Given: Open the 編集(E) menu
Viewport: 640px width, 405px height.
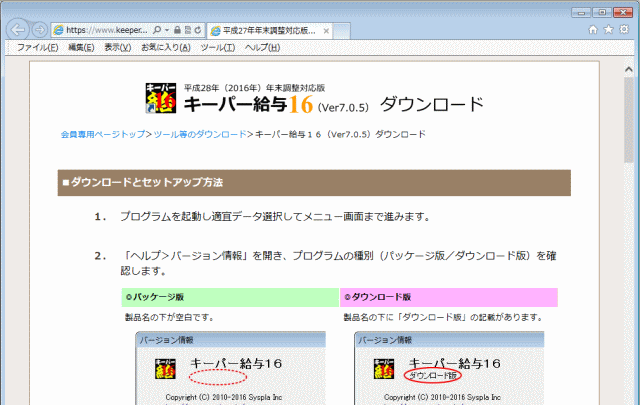Looking at the screenshot, I should coord(81,48).
